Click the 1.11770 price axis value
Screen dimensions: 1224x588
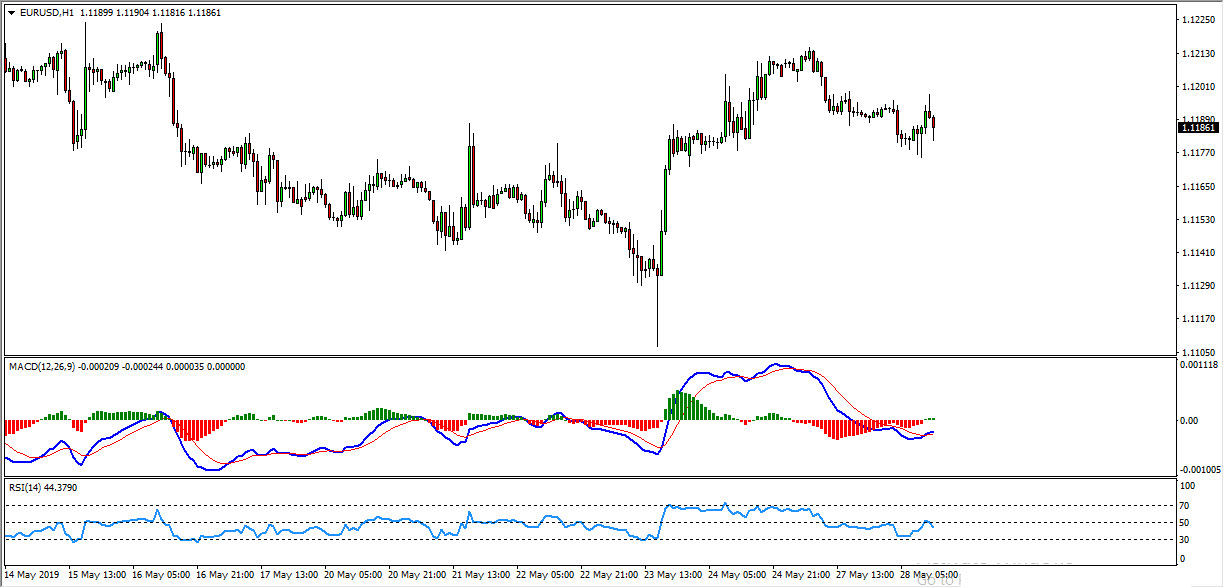coord(1198,153)
